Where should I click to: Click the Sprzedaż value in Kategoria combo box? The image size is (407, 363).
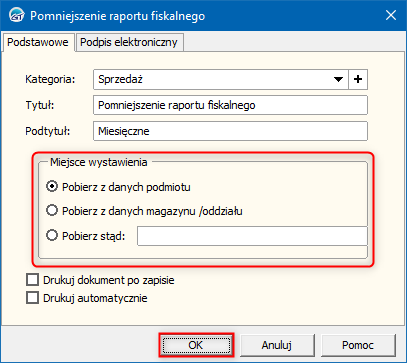[120, 79]
